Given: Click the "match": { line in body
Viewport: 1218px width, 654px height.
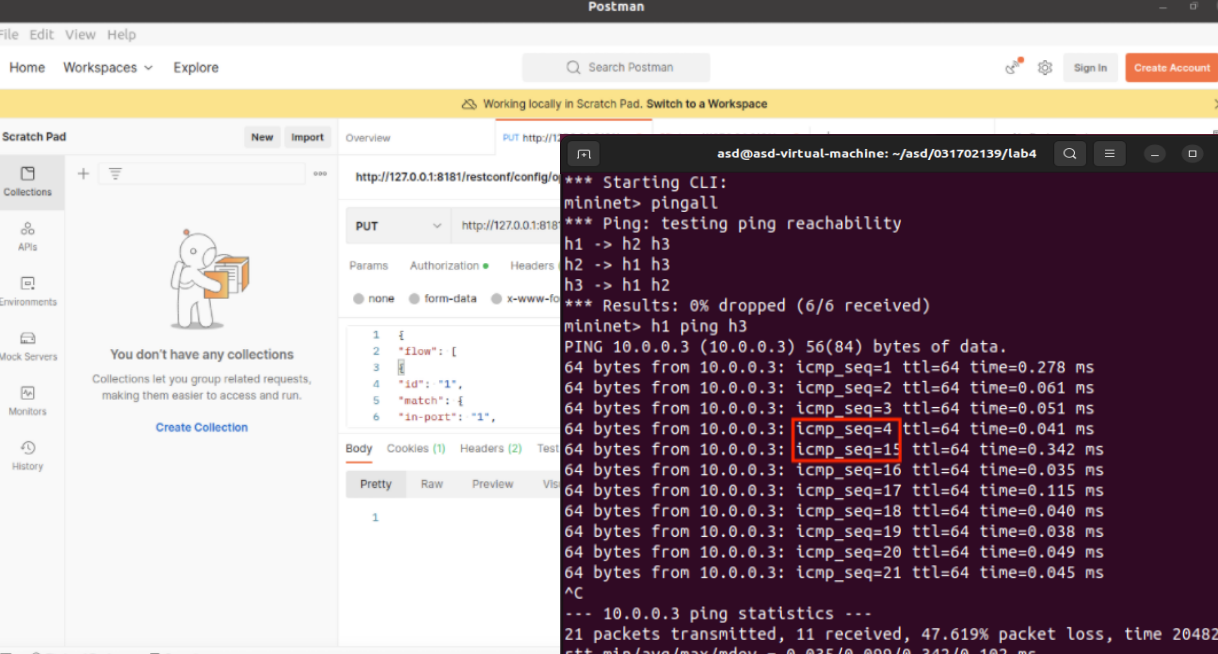Looking at the screenshot, I should 430,400.
